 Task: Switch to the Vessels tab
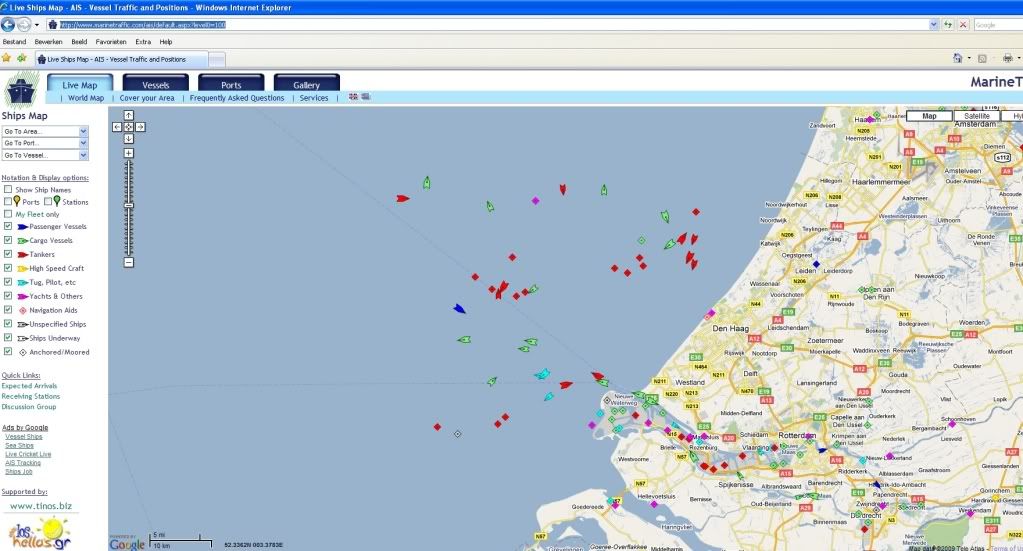(x=155, y=83)
